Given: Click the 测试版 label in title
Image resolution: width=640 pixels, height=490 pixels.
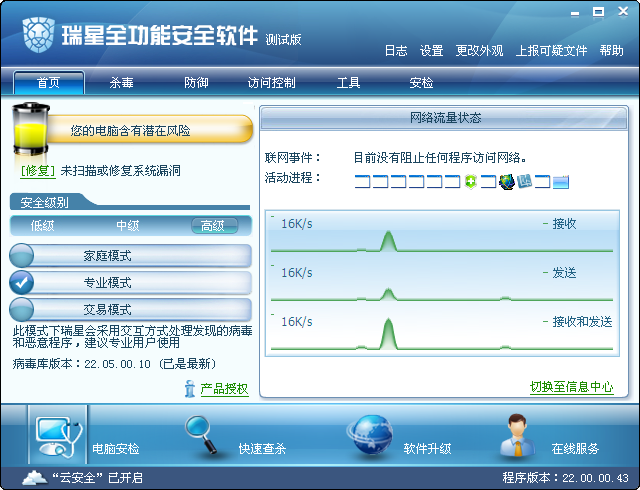Looking at the screenshot, I should pos(283,40).
